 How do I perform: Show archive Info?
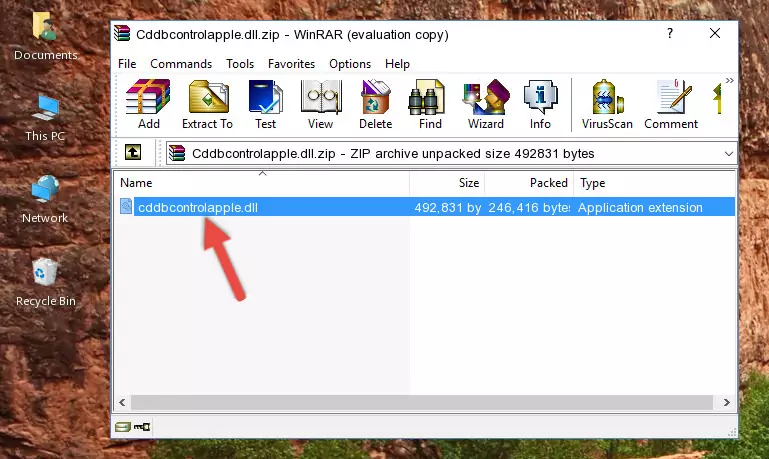coord(540,104)
